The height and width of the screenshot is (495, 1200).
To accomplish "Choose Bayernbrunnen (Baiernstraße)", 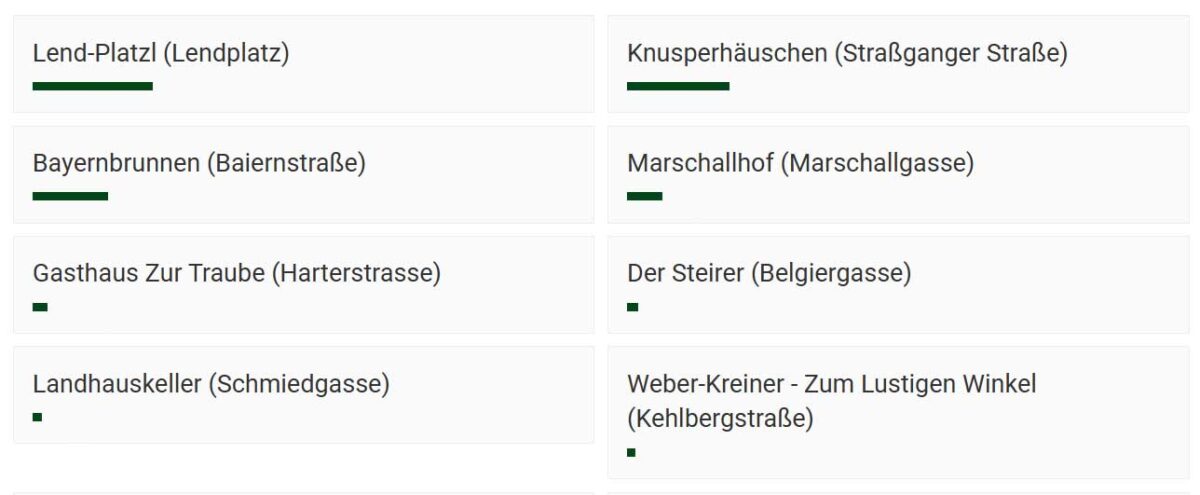I will pyautogui.click(x=199, y=163).
